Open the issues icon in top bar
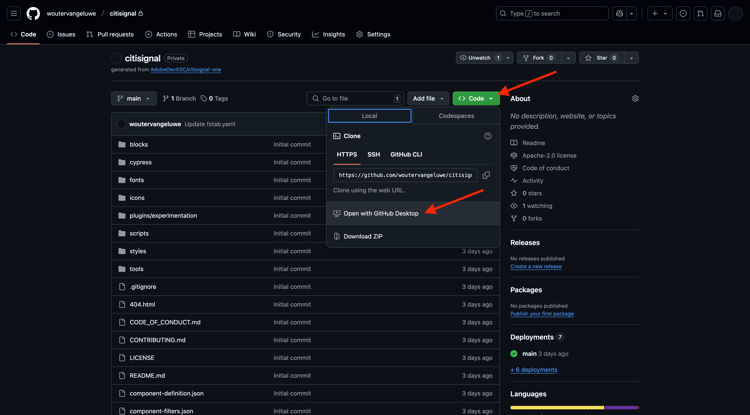 click(x=683, y=13)
